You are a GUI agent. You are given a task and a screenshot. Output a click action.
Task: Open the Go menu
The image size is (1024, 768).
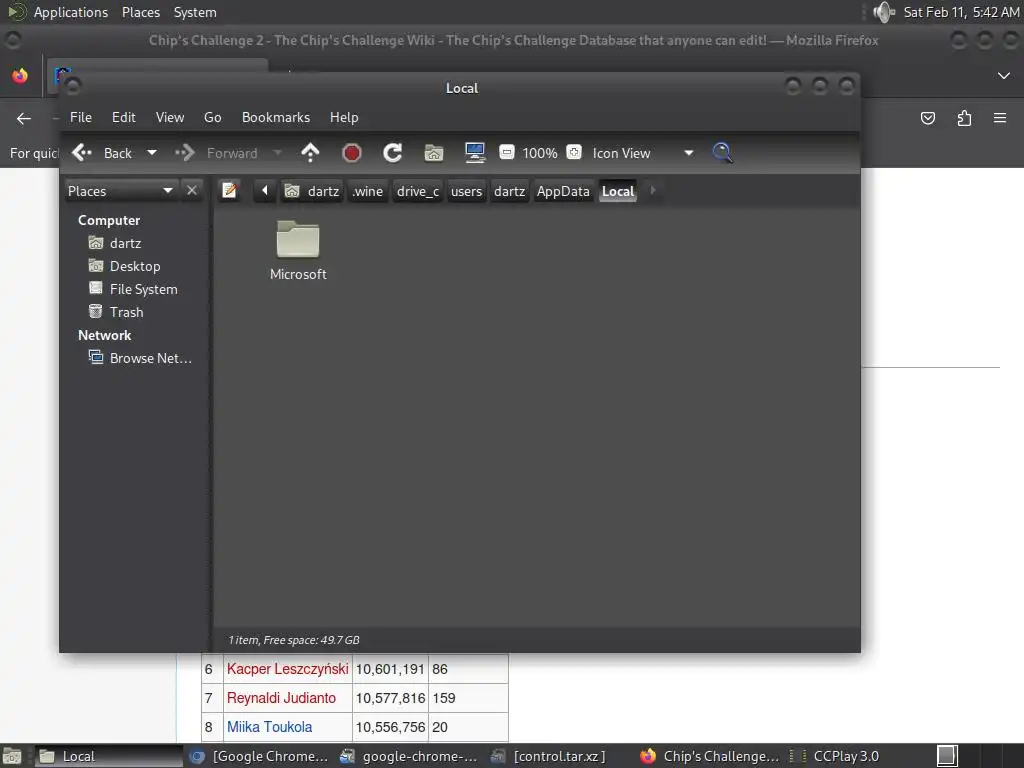tap(212, 118)
